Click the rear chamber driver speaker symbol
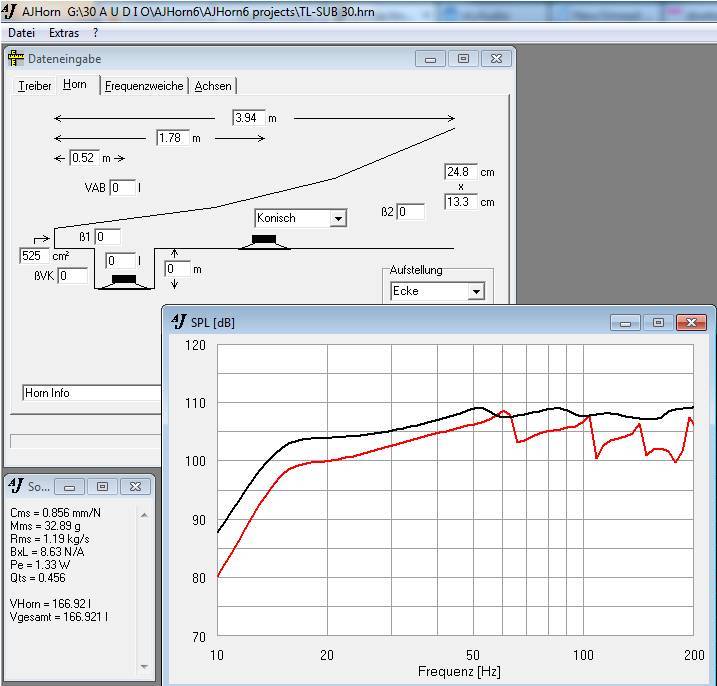 tap(123, 279)
